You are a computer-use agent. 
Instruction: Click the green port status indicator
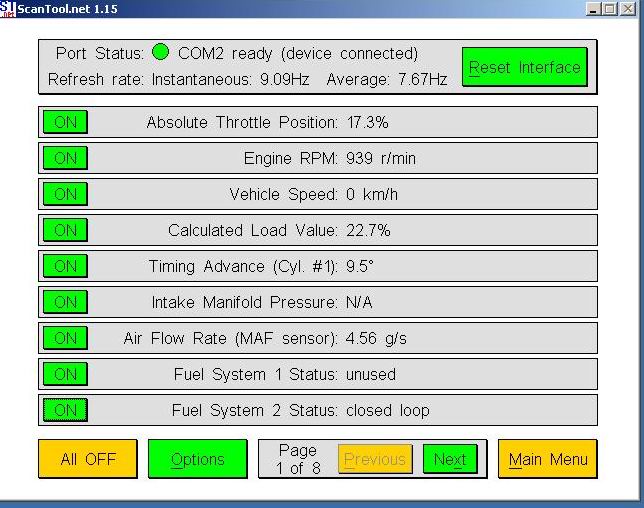160,53
